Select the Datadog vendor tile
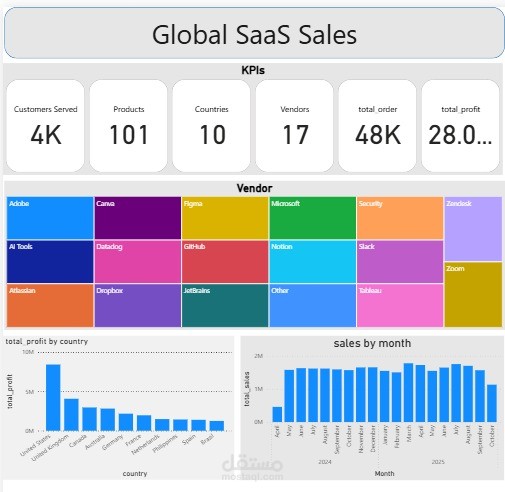This screenshot has width=505, height=492. [138, 262]
